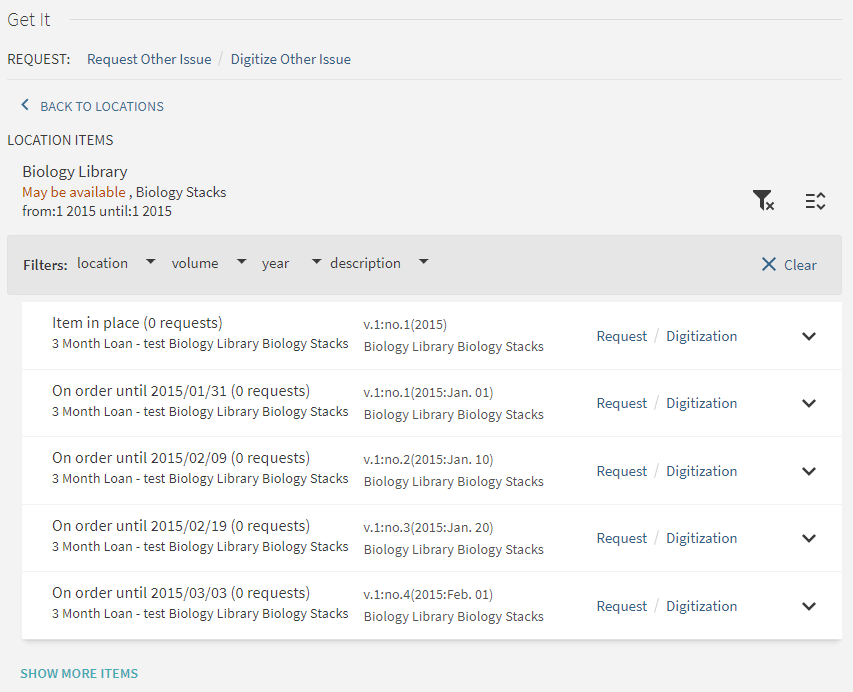This screenshot has width=853, height=692.
Task: Click 'from:1 2015 until:1 2015' text
Action: tap(97, 211)
